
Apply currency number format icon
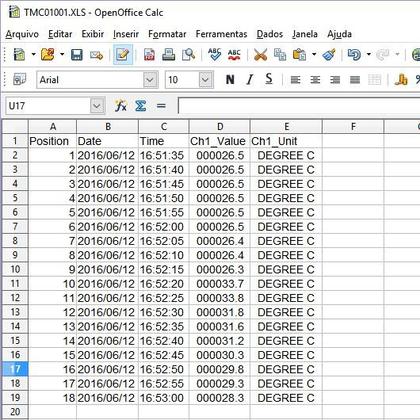click(x=401, y=80)
